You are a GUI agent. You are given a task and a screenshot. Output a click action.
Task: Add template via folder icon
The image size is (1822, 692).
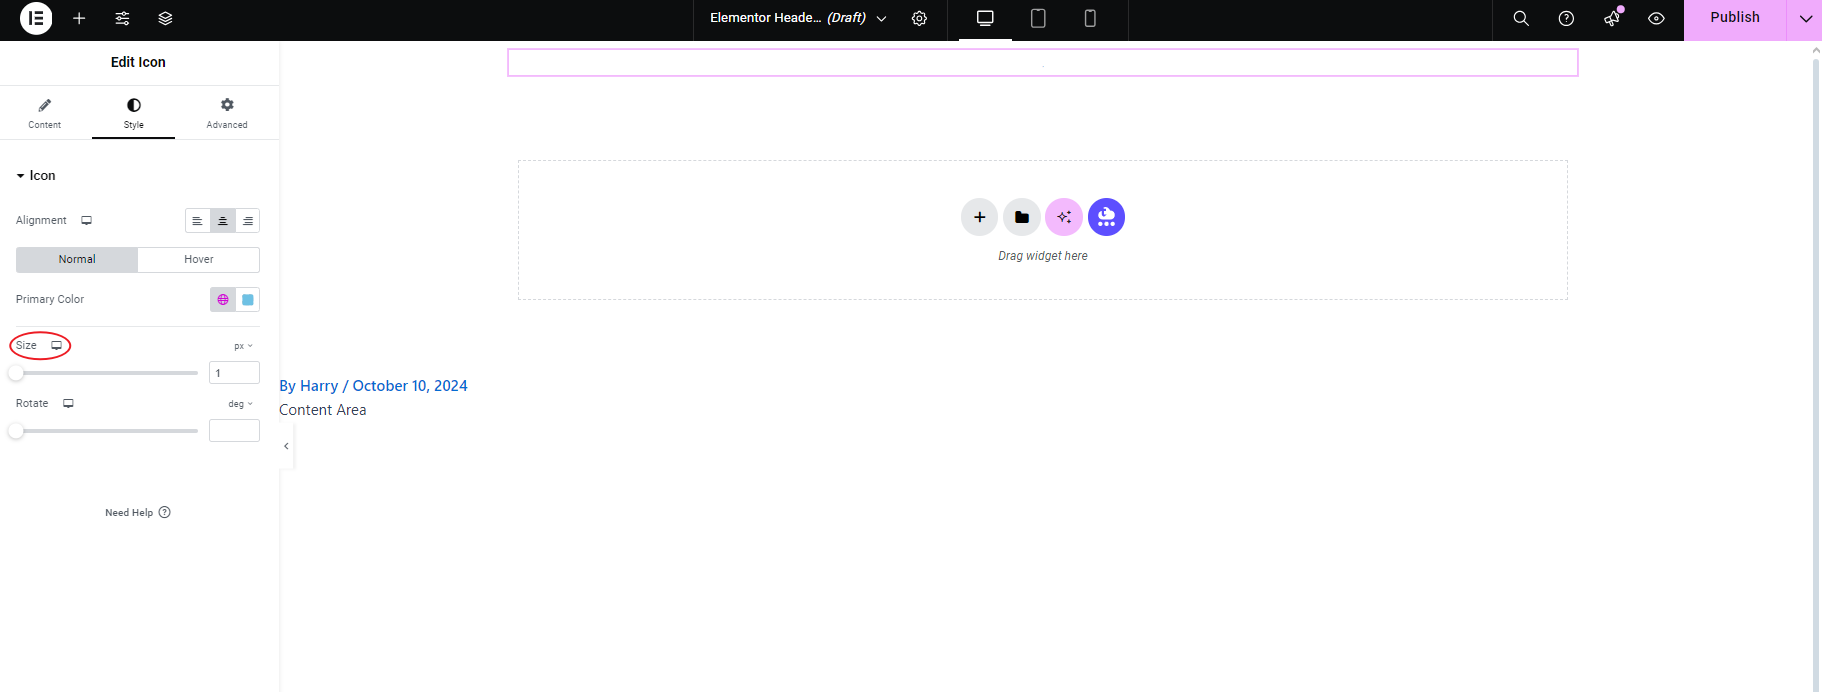pos(1021,217)
